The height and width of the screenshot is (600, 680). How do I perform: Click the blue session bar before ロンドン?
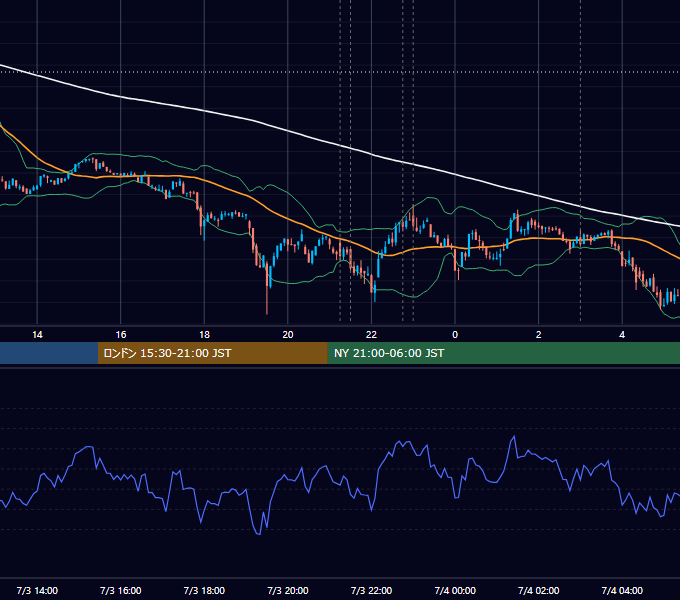point(49,353)
